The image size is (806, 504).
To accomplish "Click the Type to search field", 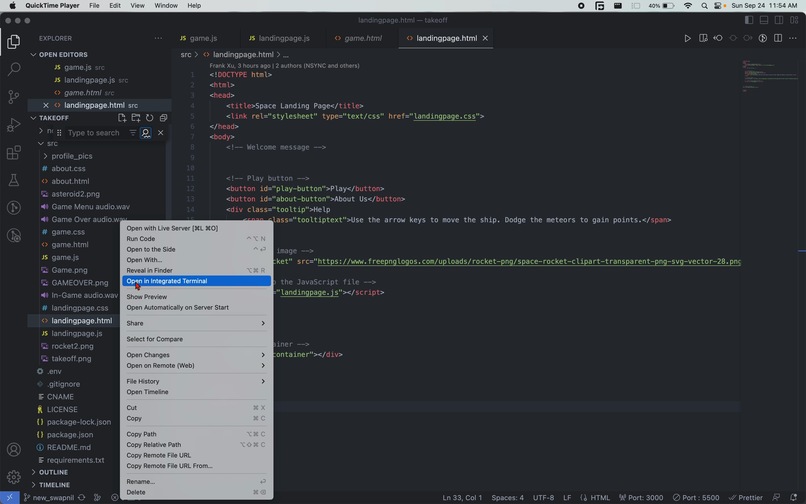I will point(94,133).
